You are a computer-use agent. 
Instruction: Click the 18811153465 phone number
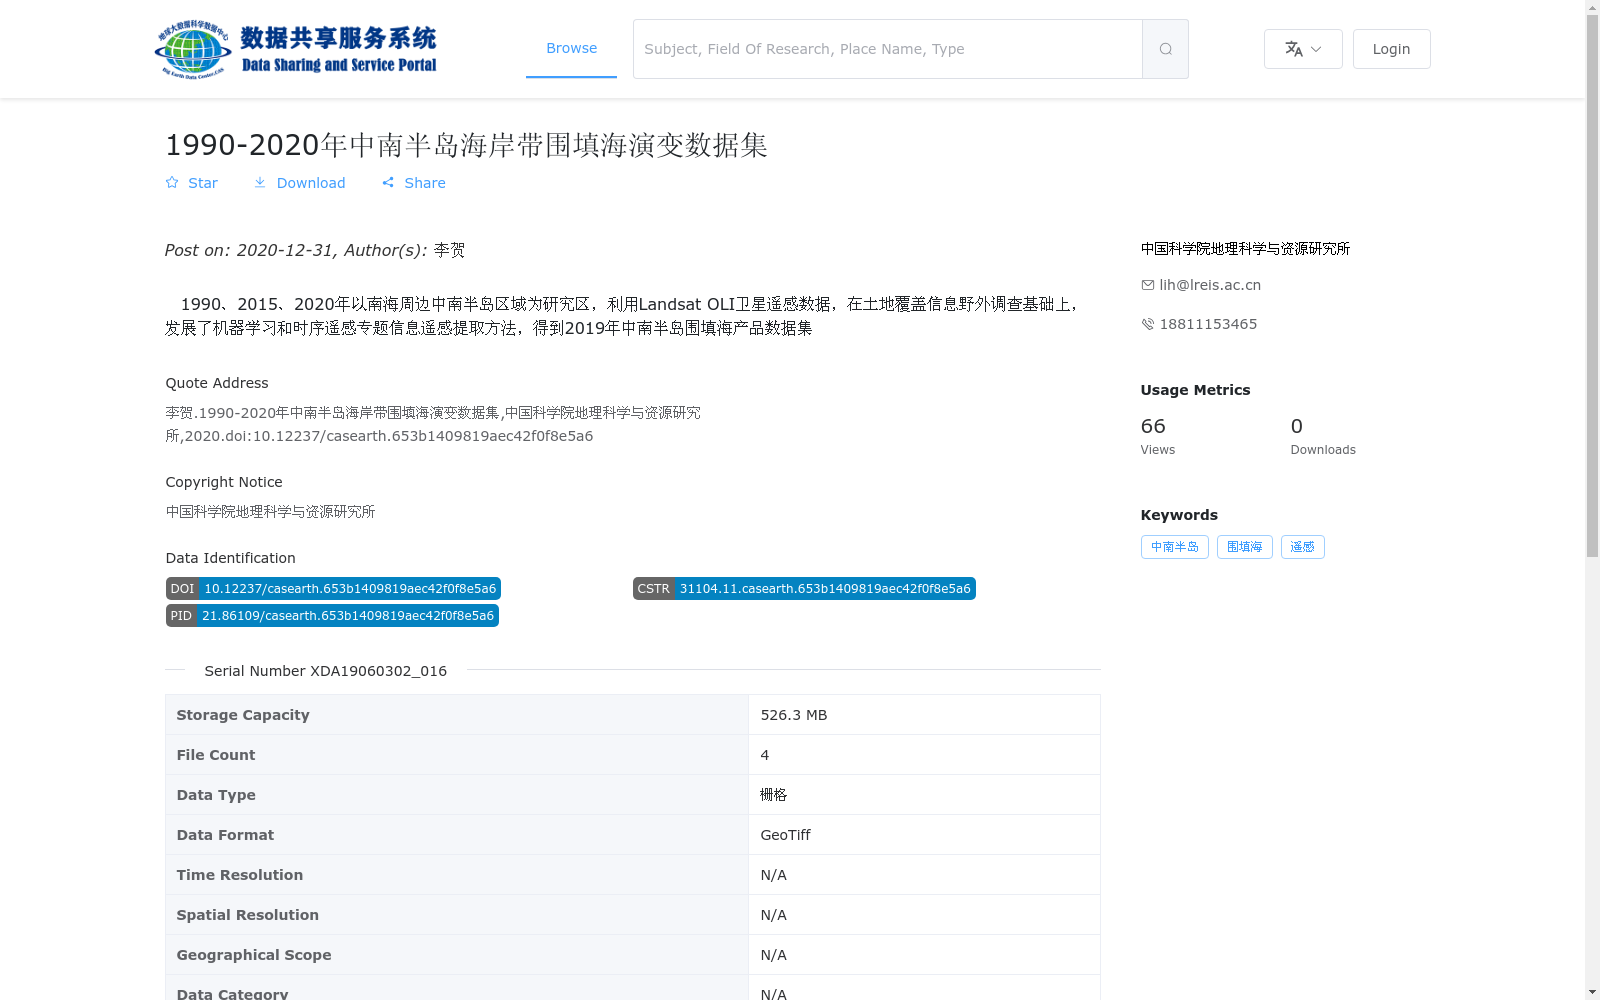tap(1208, 324)
